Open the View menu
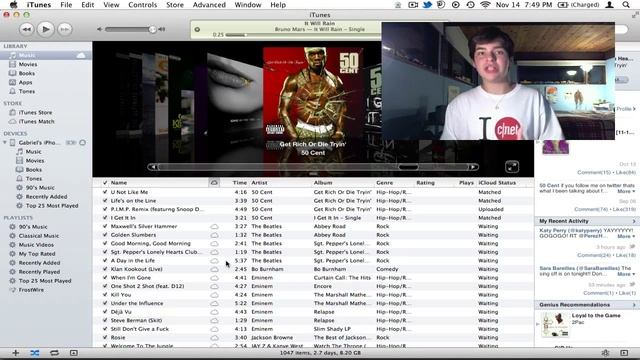The width and height of the screenshot is (640, 360). [x=111, y=5]
